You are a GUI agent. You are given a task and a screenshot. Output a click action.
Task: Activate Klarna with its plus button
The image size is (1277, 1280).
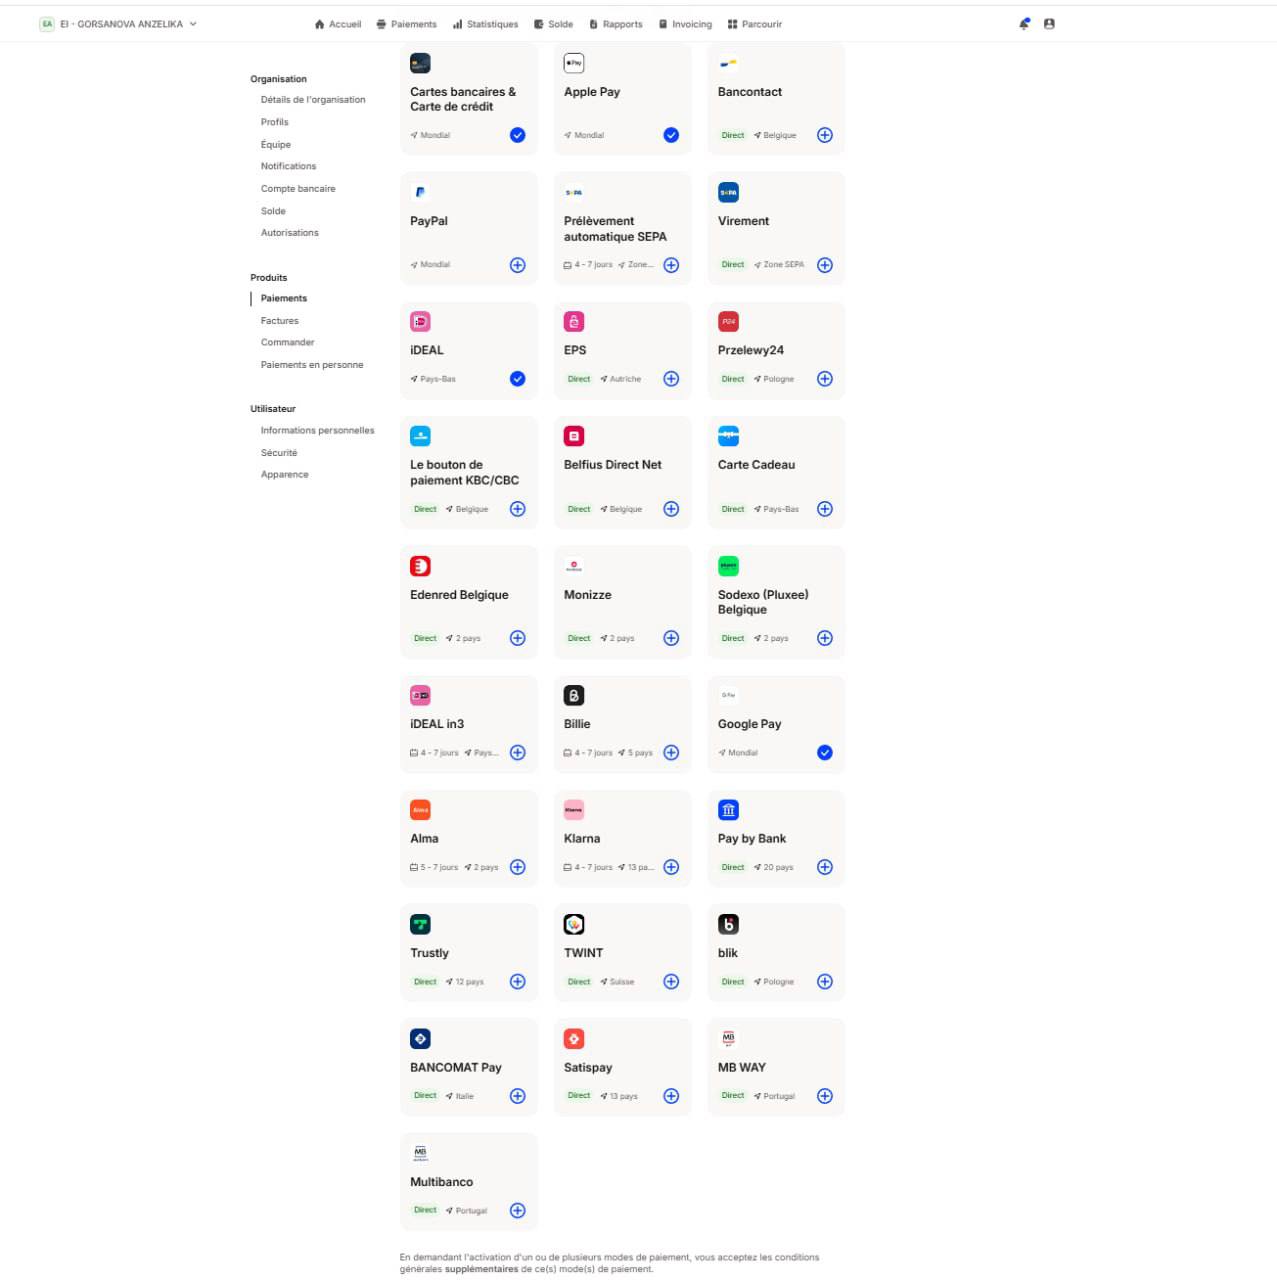pyautogui.click(x=671, y=867)
